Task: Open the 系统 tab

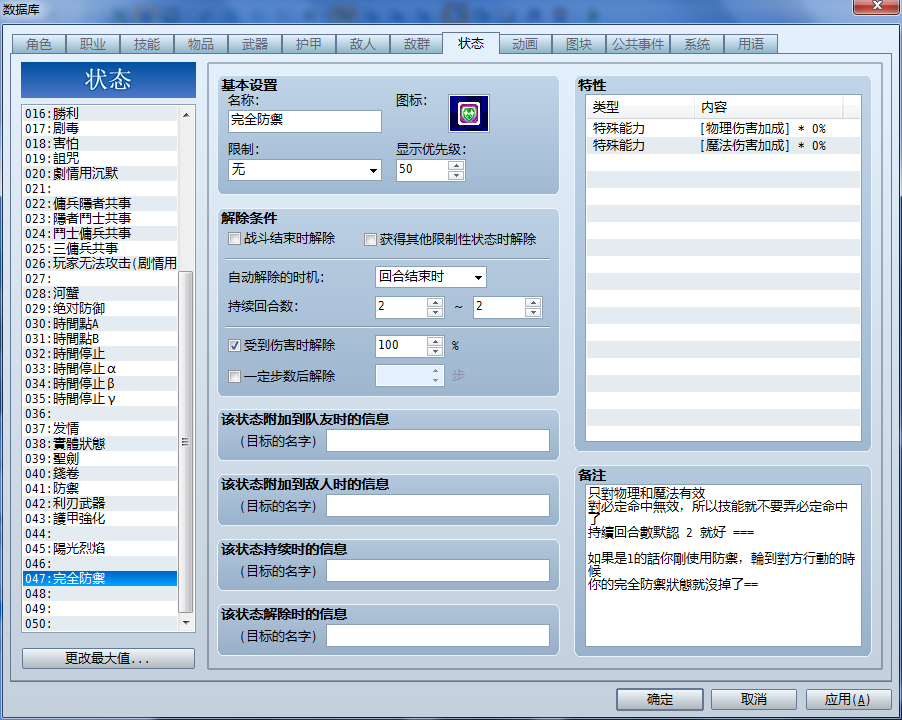Action: click(x=697, y=44)
